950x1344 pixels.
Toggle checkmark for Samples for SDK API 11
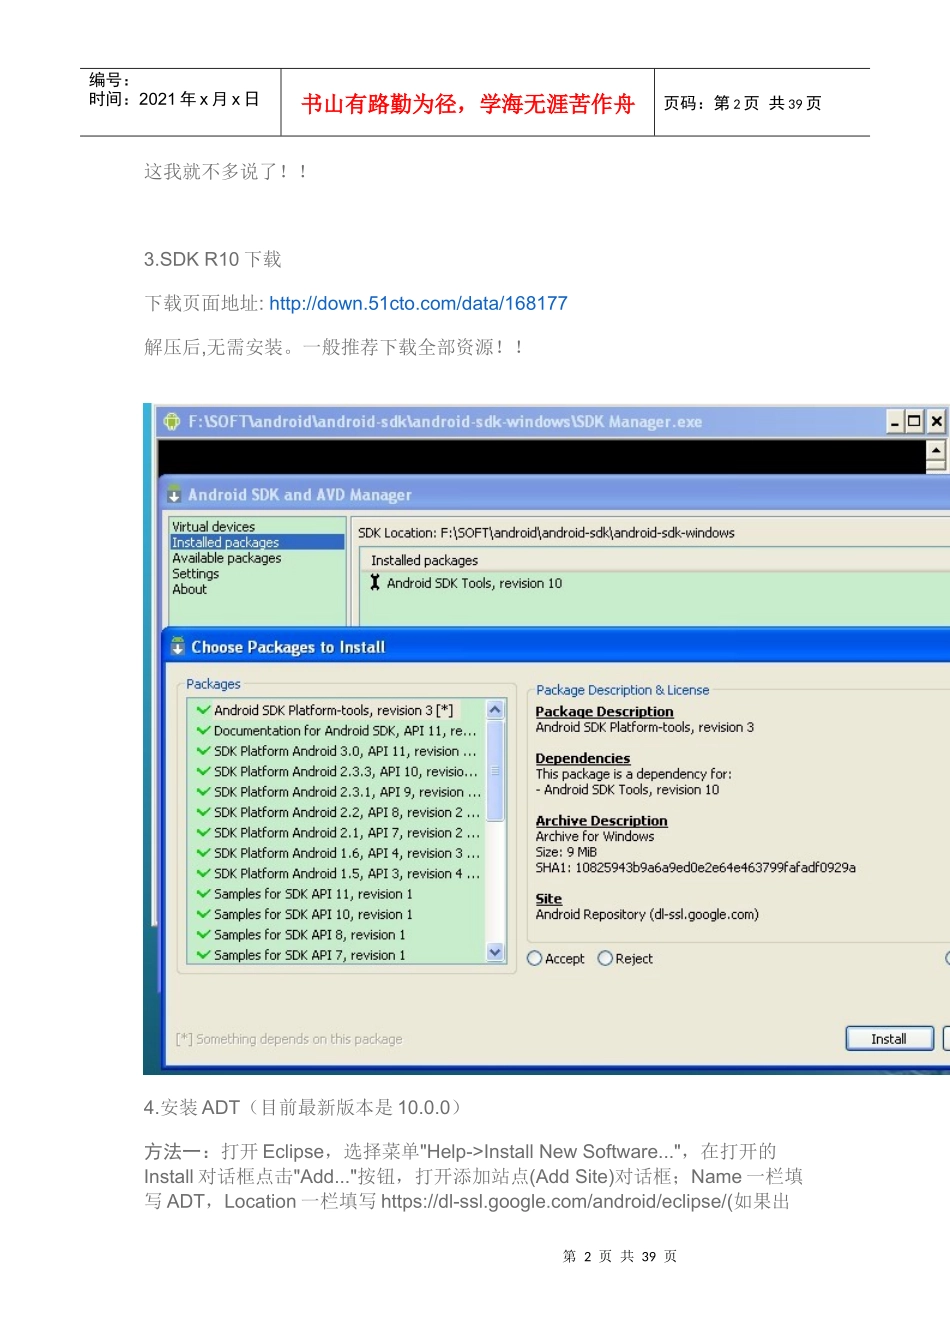point(203,893)
